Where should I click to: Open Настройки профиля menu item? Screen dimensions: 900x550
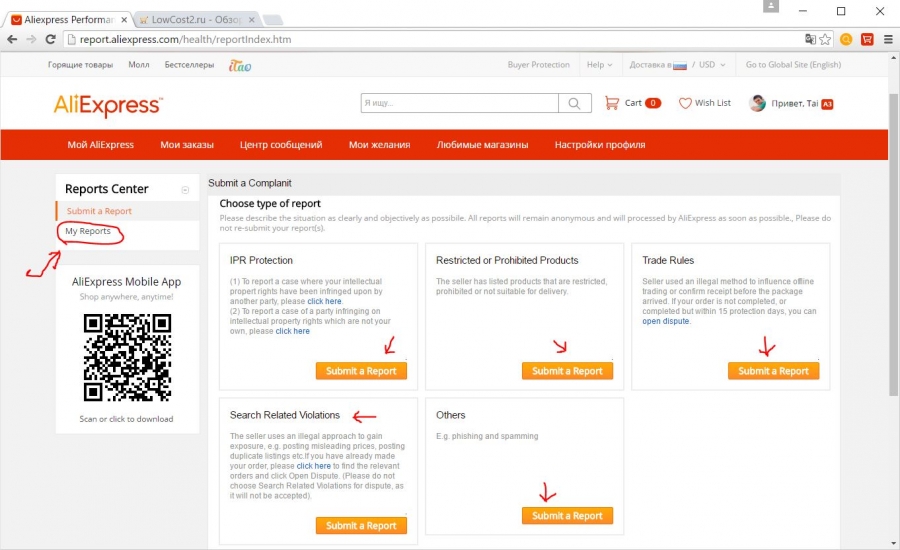point(600,145)
